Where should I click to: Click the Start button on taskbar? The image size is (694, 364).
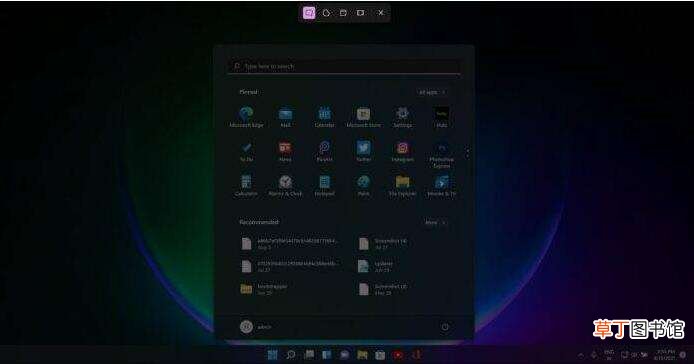coord(273,355)
